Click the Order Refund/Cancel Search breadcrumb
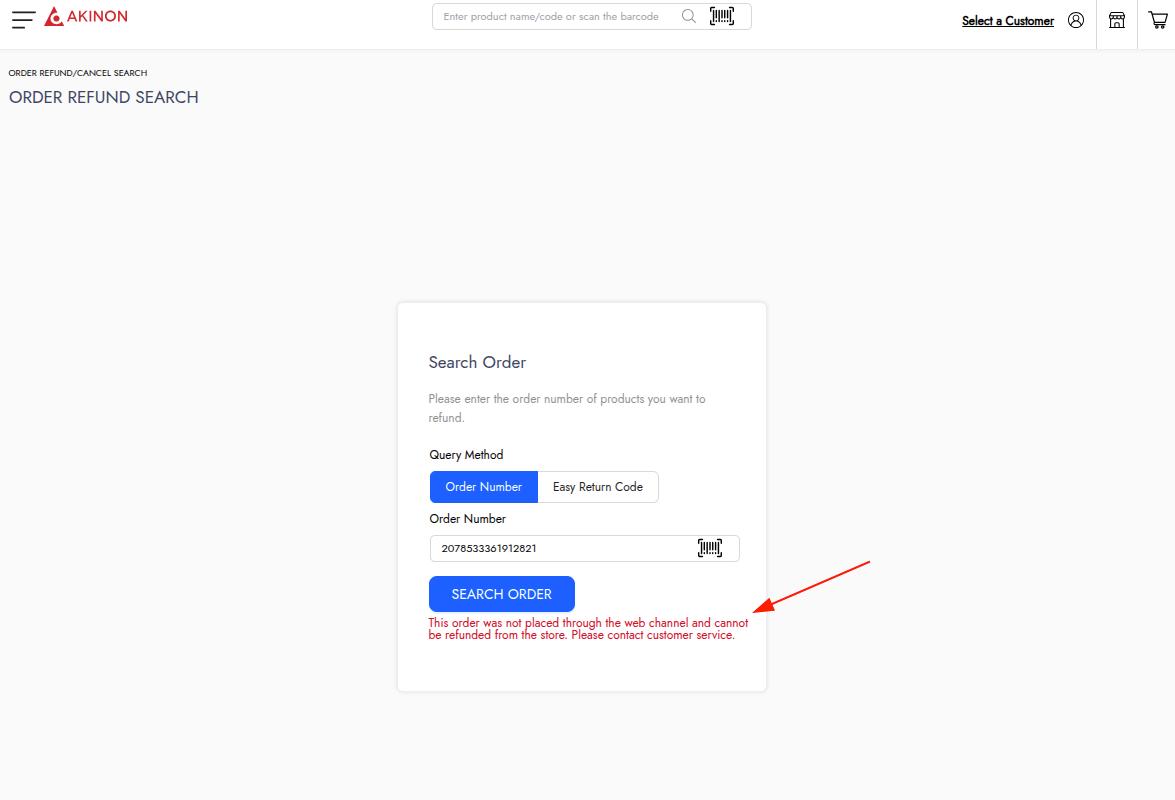Screen dimensions: 1175x800 coord(78,73)
